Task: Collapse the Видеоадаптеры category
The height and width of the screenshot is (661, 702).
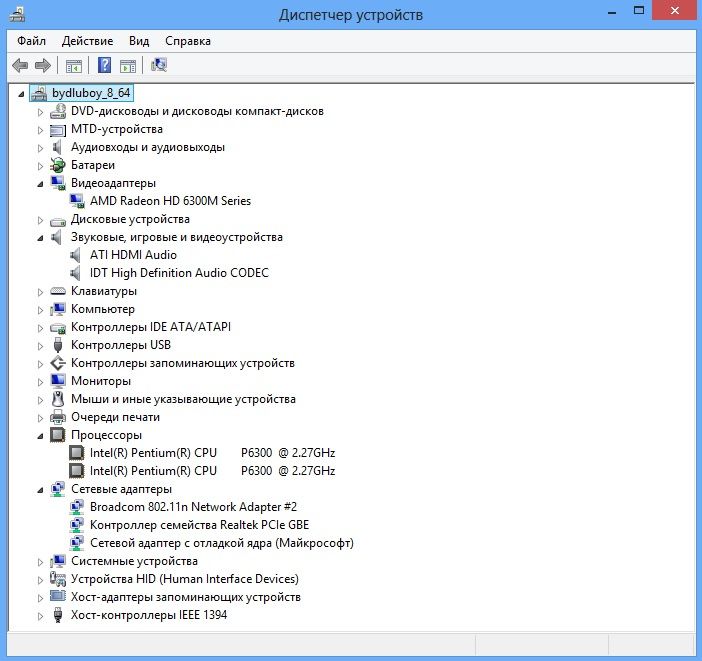Action: (x=40, y=184)
